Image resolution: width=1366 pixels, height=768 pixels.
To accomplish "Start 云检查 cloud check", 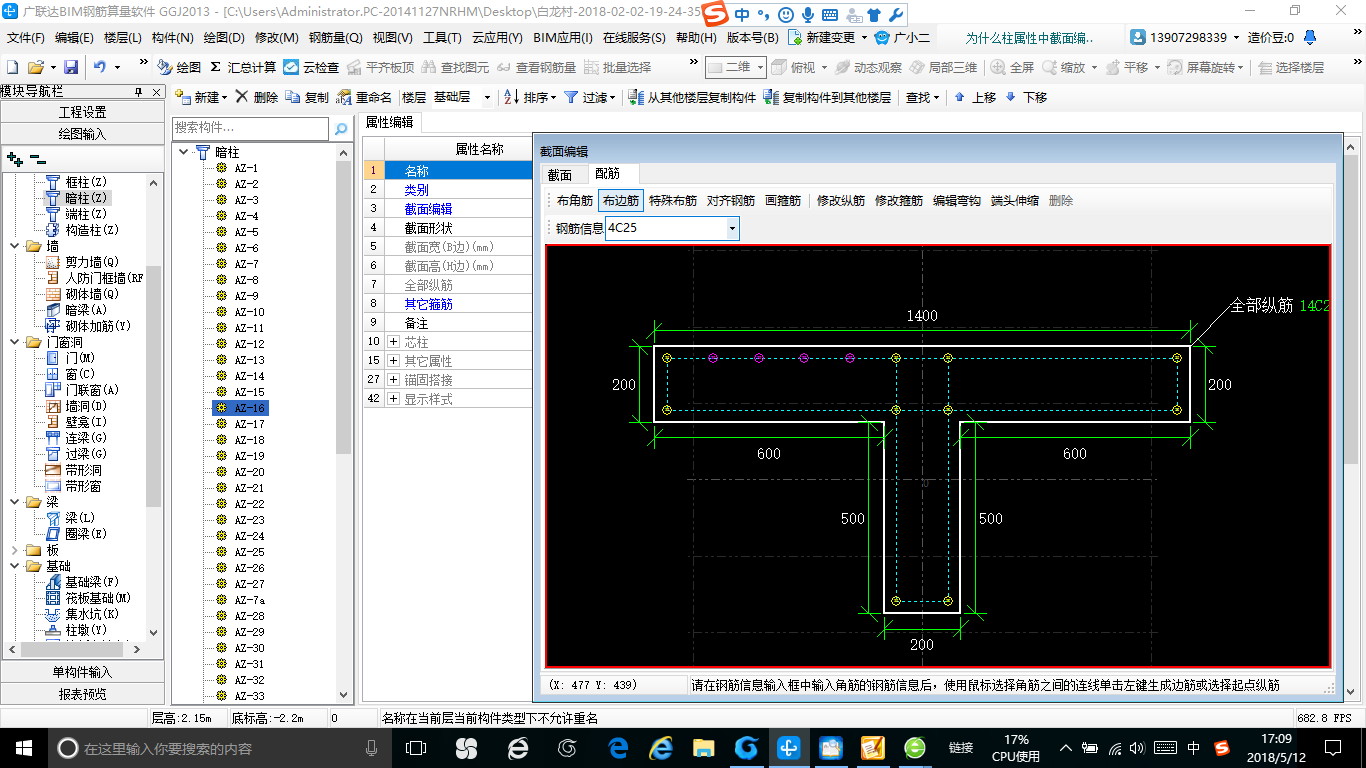I will pos(311,67).
